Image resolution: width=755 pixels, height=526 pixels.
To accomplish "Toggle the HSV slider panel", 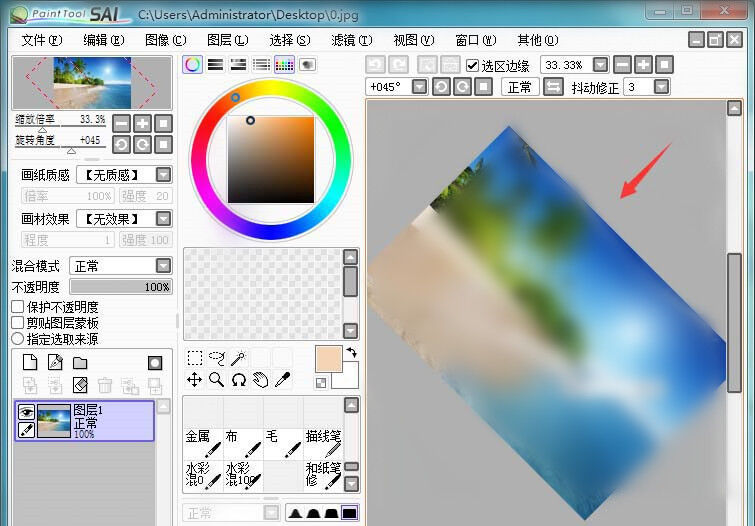I will click(x=238, y=65).
